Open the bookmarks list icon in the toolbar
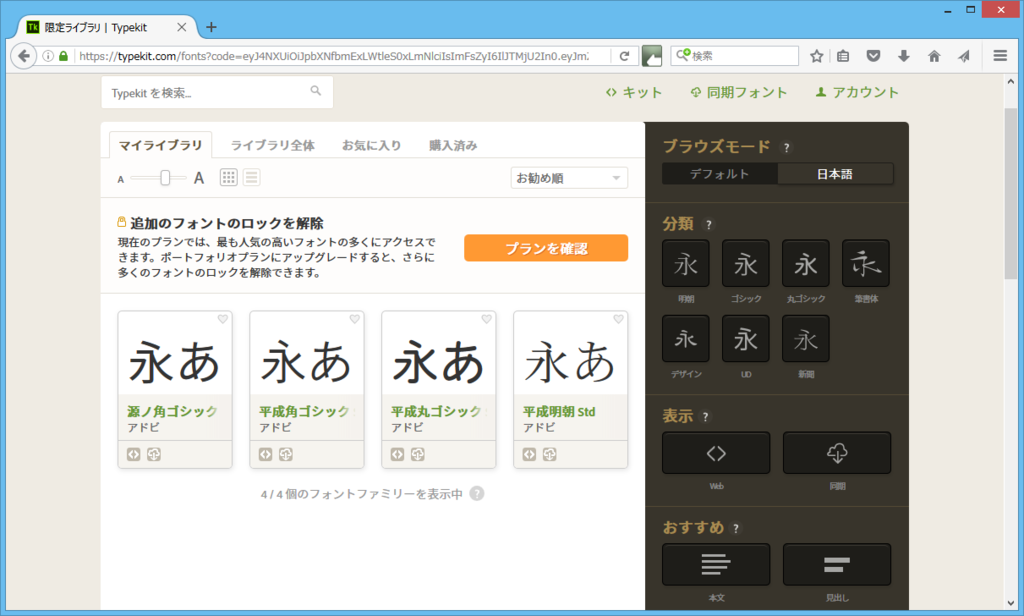 [x=843, y=56]
